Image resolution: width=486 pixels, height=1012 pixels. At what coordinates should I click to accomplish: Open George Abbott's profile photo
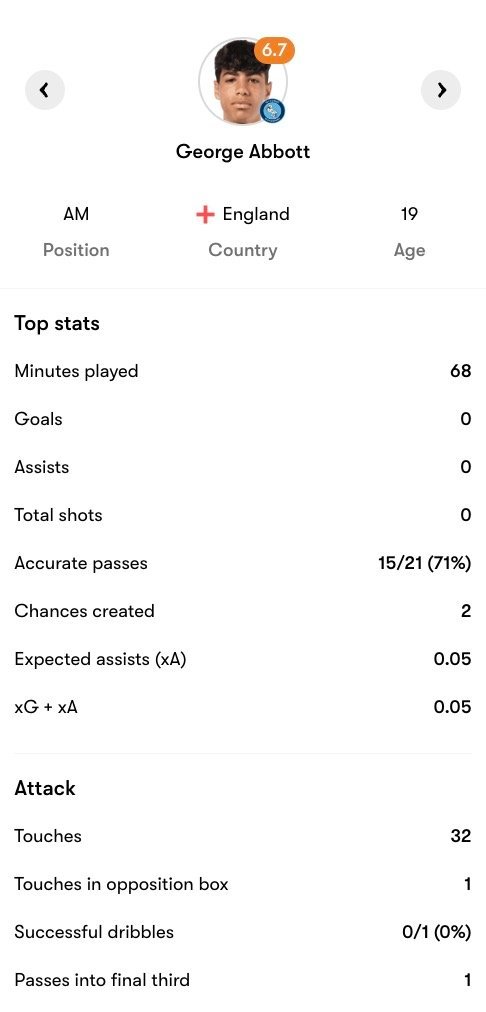pos(243,81)
